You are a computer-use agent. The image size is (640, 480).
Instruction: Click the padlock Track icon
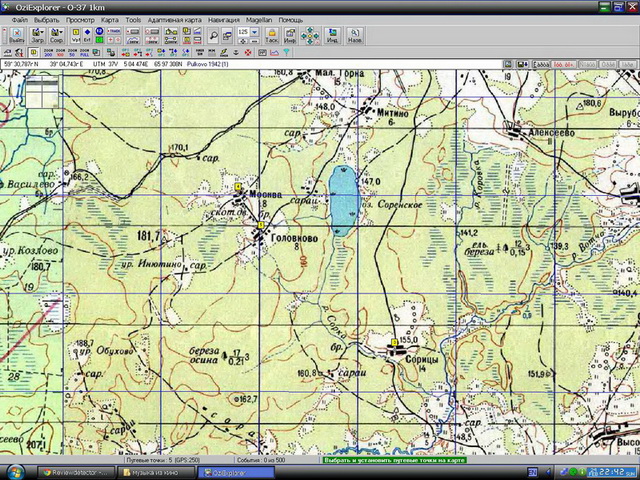[271, 36]
